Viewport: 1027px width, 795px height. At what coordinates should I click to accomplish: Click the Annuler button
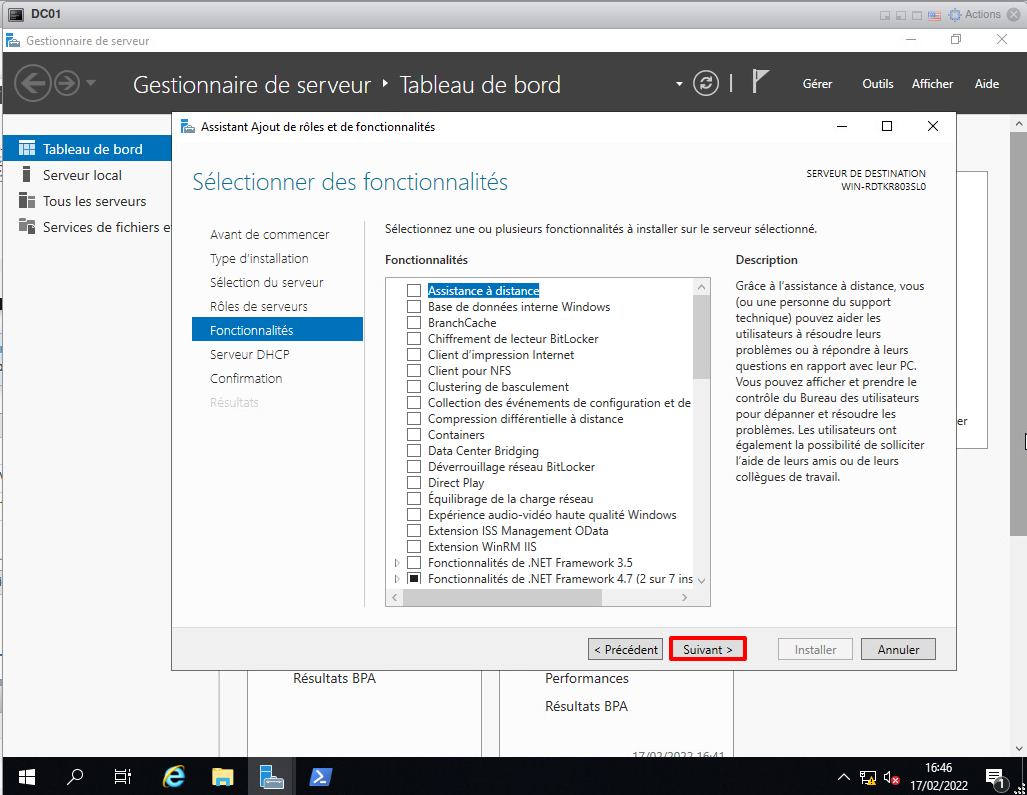[x=898, y=649]
